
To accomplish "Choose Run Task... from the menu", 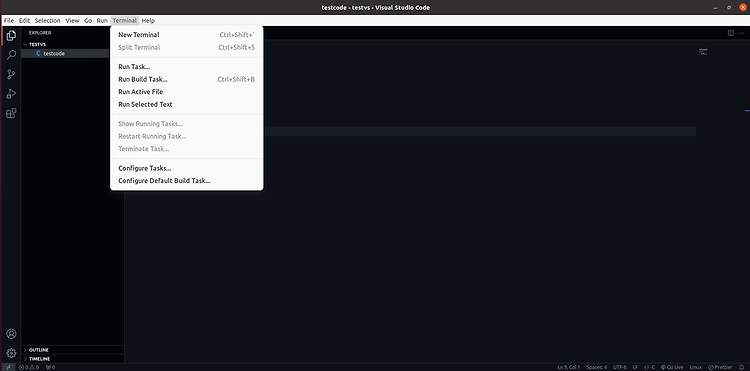I will [187, 66].
